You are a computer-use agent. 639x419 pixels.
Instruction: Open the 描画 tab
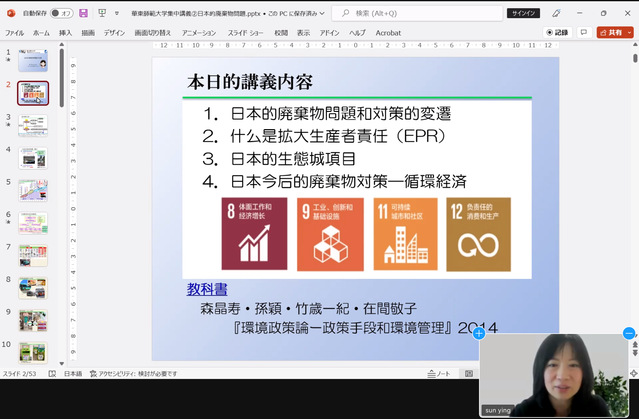(88, 33)
